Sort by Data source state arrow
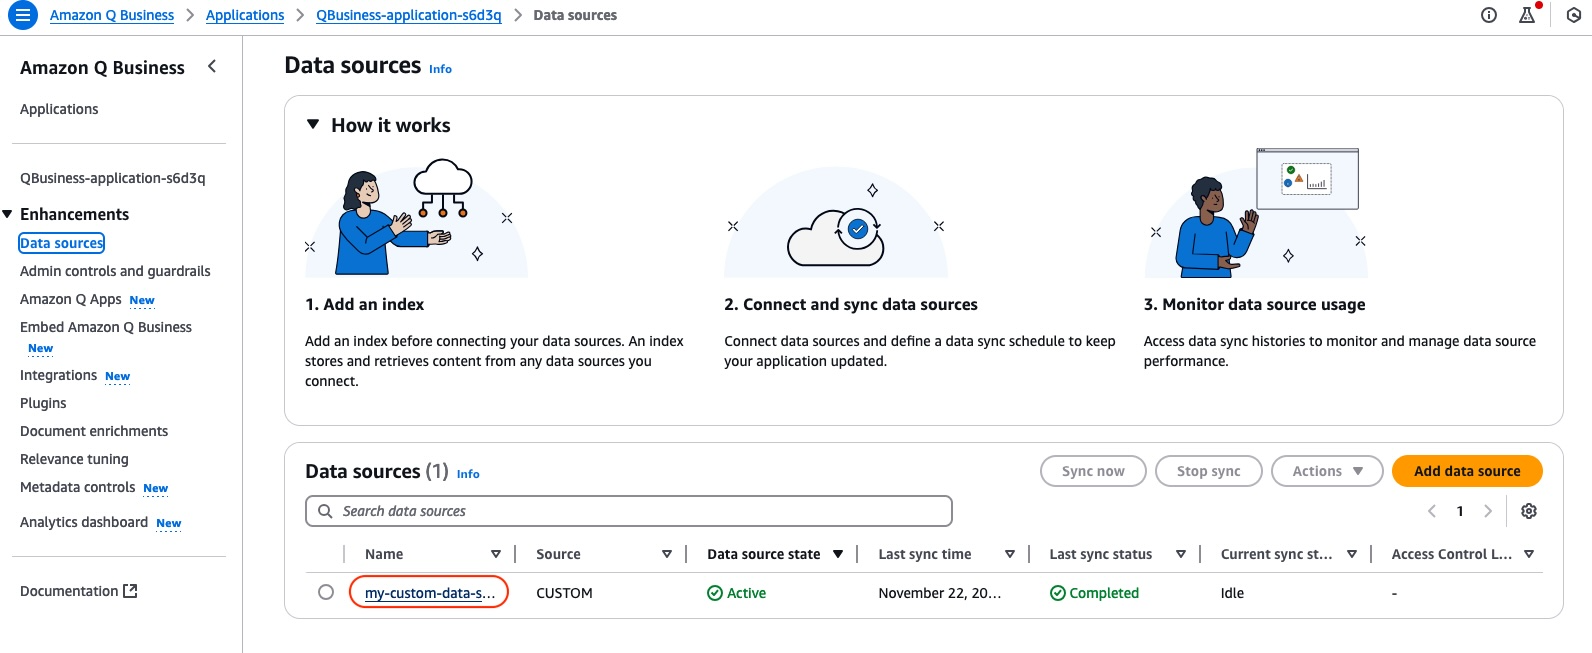 click(x=838, y=554)
